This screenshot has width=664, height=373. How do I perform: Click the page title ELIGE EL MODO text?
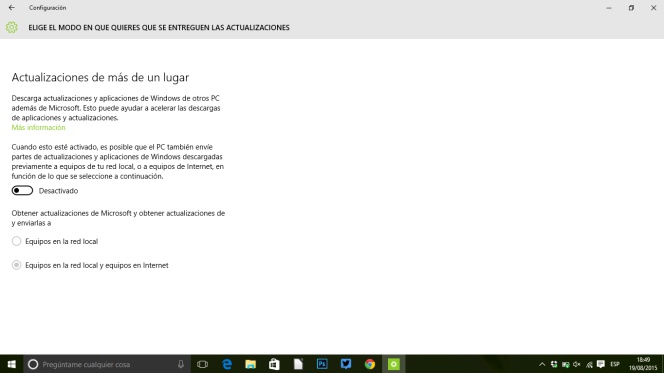click(x=159, y=28)
